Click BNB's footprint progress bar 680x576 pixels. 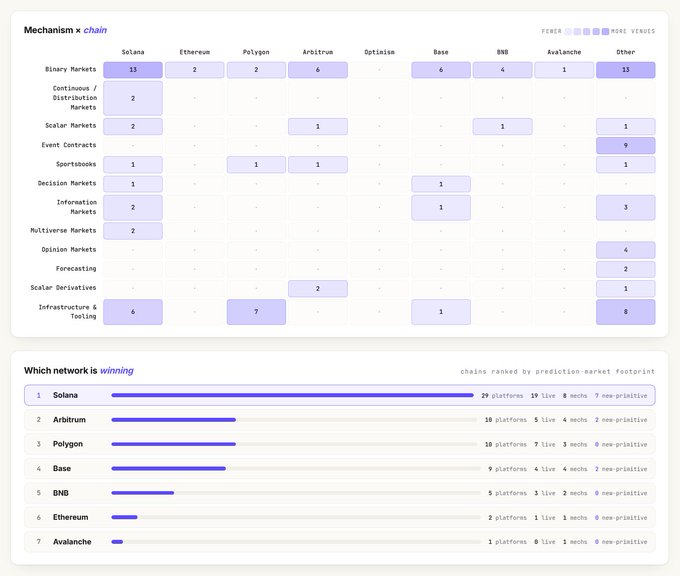coord(296,493)
